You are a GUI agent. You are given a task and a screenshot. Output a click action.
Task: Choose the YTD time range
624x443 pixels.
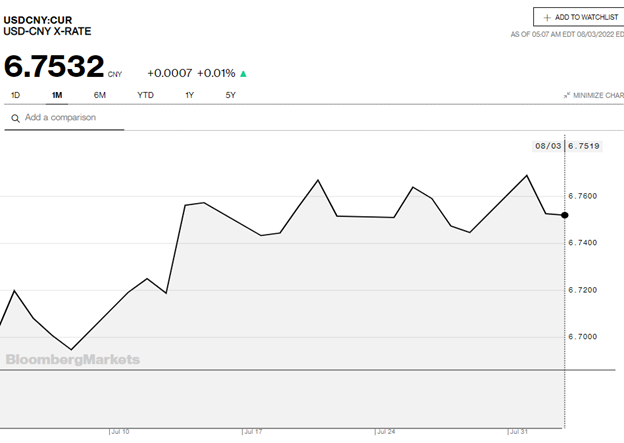click(x=146, y=95)
